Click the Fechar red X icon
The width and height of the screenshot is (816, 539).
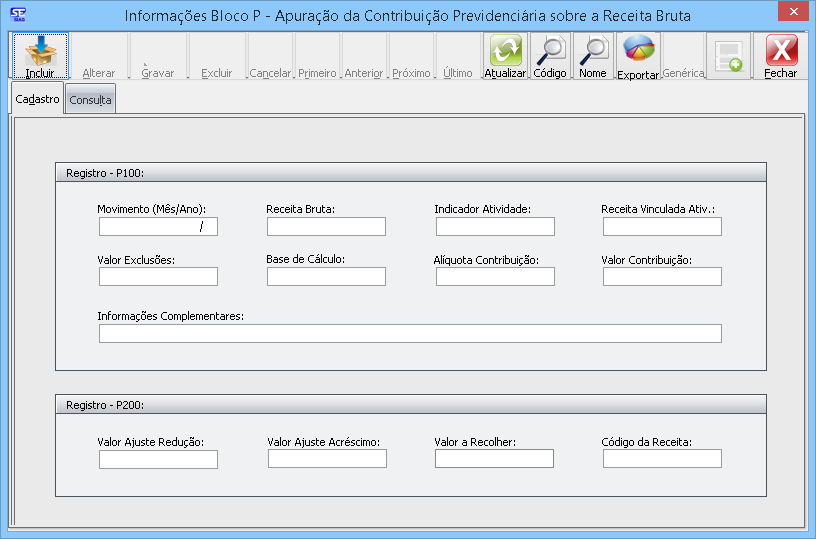pyautogui.click(x=780, y=51)
